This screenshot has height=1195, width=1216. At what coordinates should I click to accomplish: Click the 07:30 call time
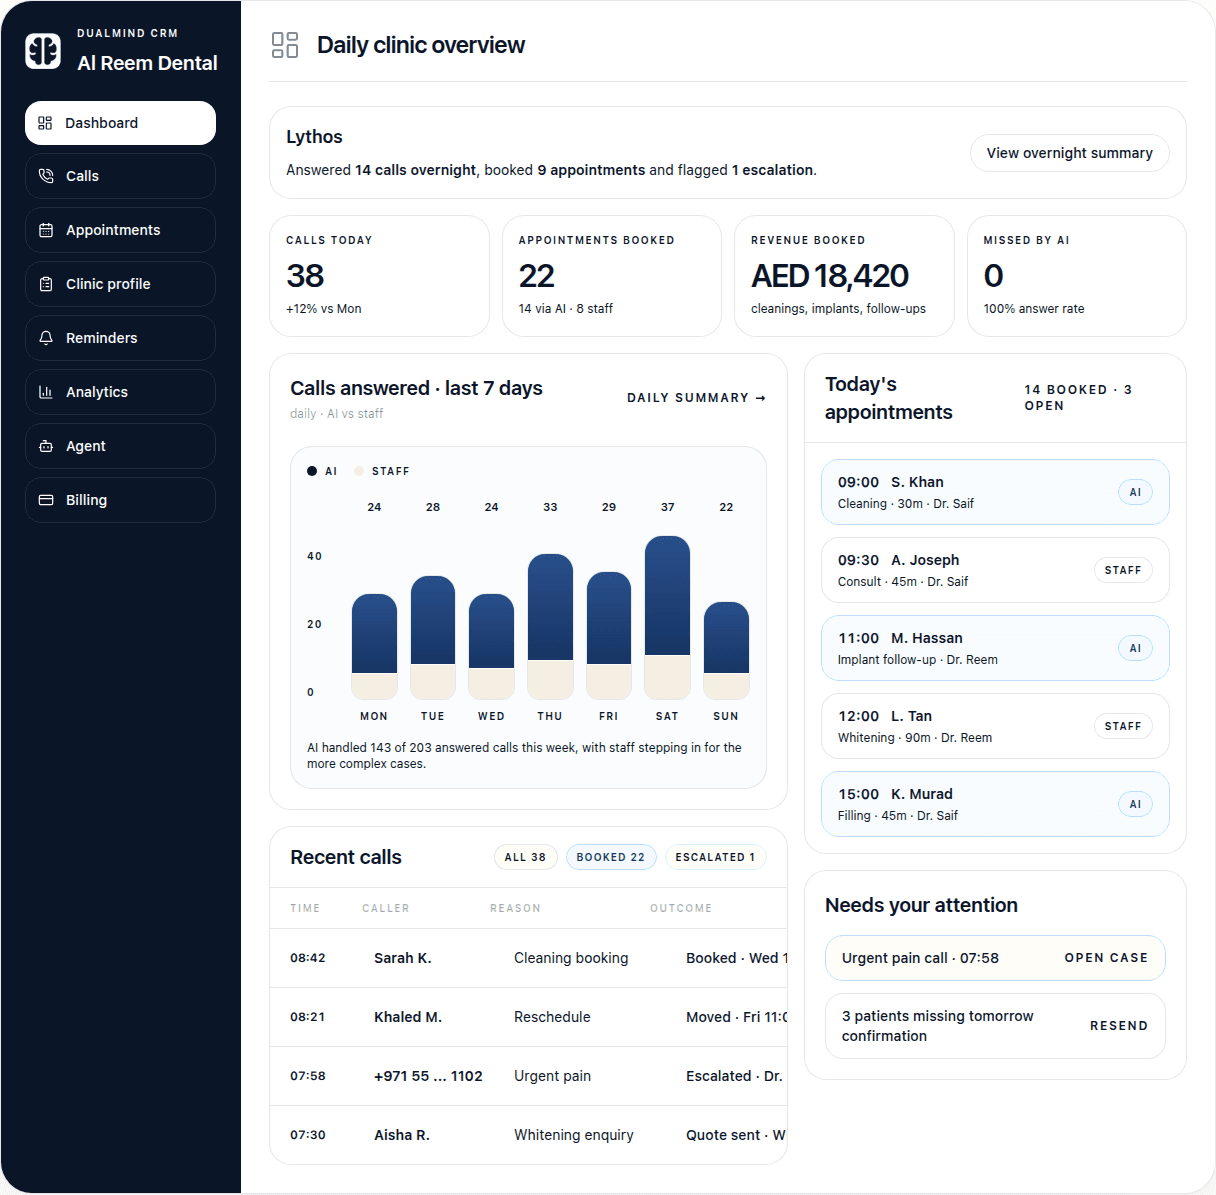pyautogui.click(x=308, y=1135)
